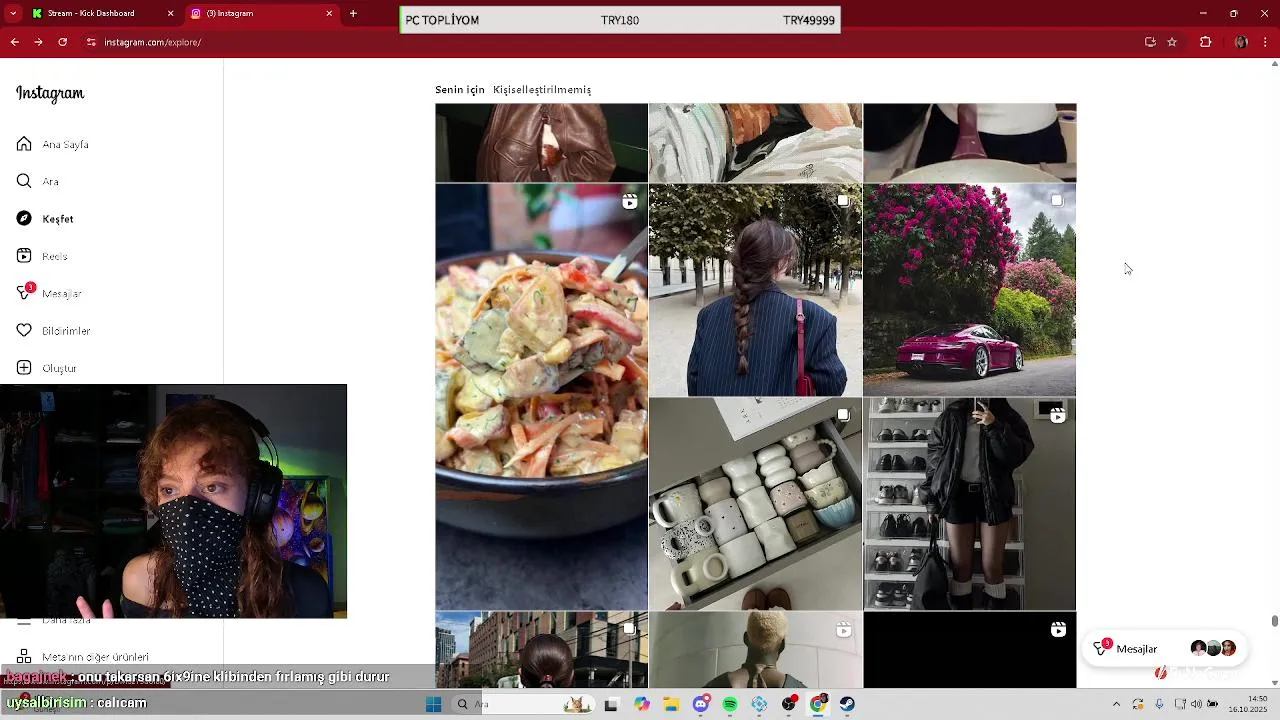Open the Windows Start menu
This screenshot has height=720, width=1280.
click(x=433, y=704)
